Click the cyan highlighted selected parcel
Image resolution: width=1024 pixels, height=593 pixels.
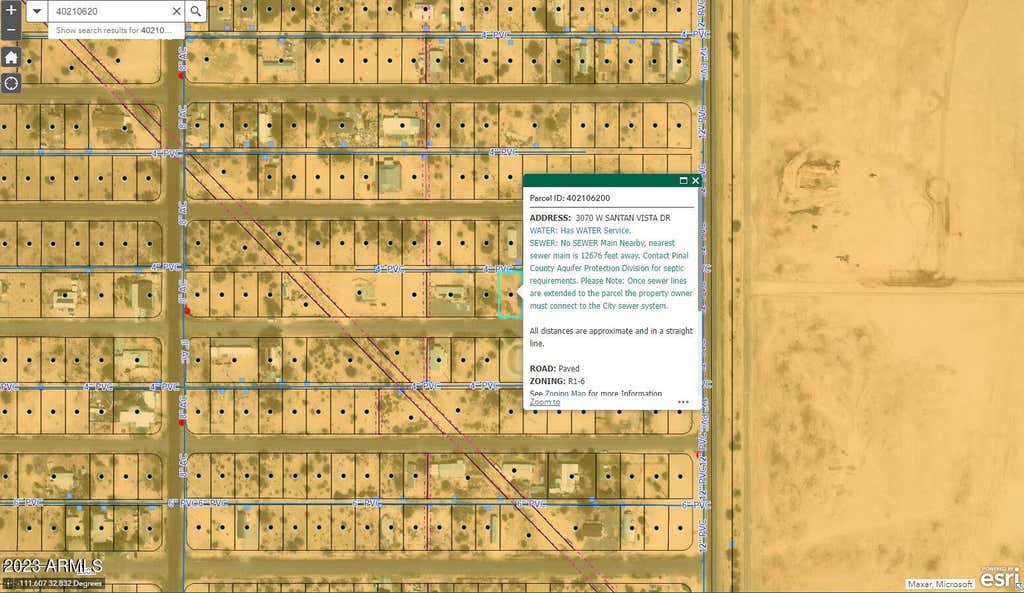click(x=510, y=295)
